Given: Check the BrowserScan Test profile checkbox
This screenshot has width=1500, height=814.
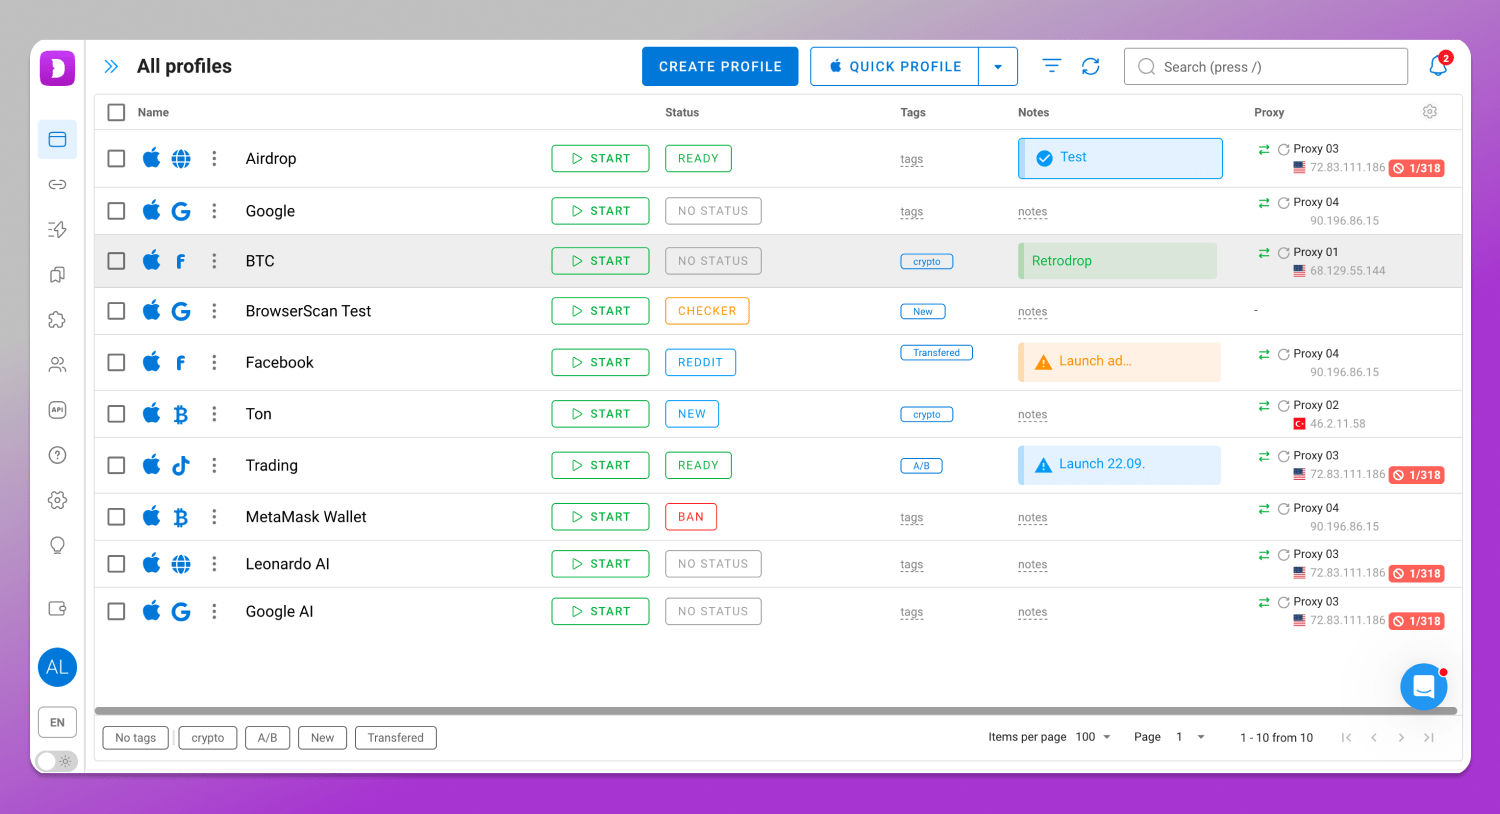Looking at the screenshot, I should pyautogui.click(x=116, y=311).
